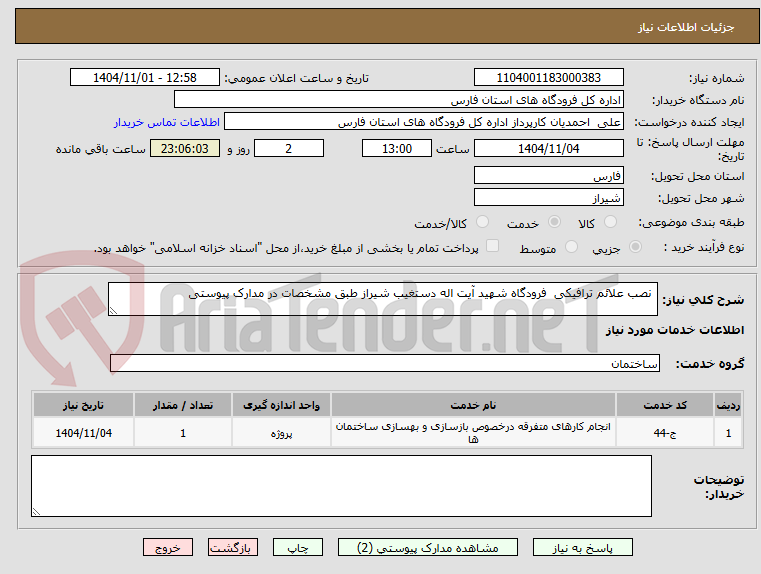The image size is (761, 574).
Task: Click the شهر محل تحویل field شیراز
Action: click(548, 198)
